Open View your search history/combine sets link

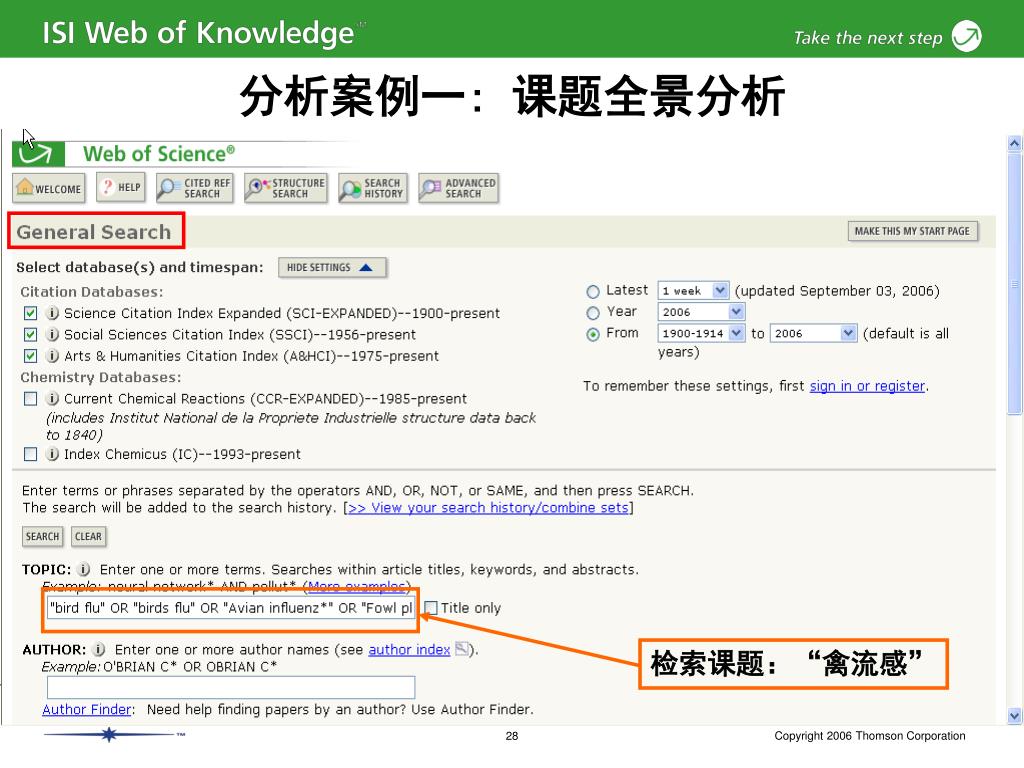coord(488,508)
